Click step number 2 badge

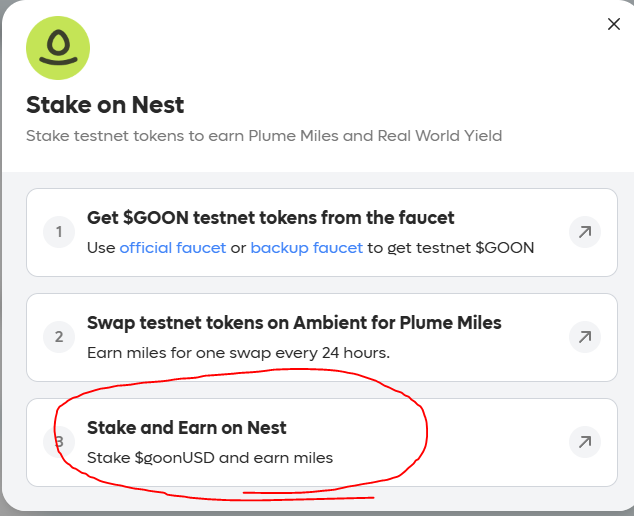pos(59,337)
